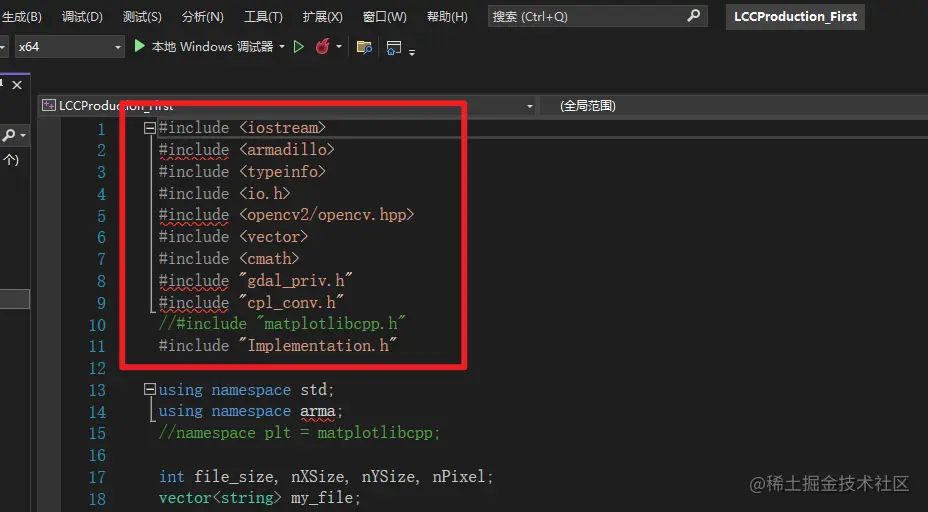Click the variable file_size on line 17

point(234,476)
